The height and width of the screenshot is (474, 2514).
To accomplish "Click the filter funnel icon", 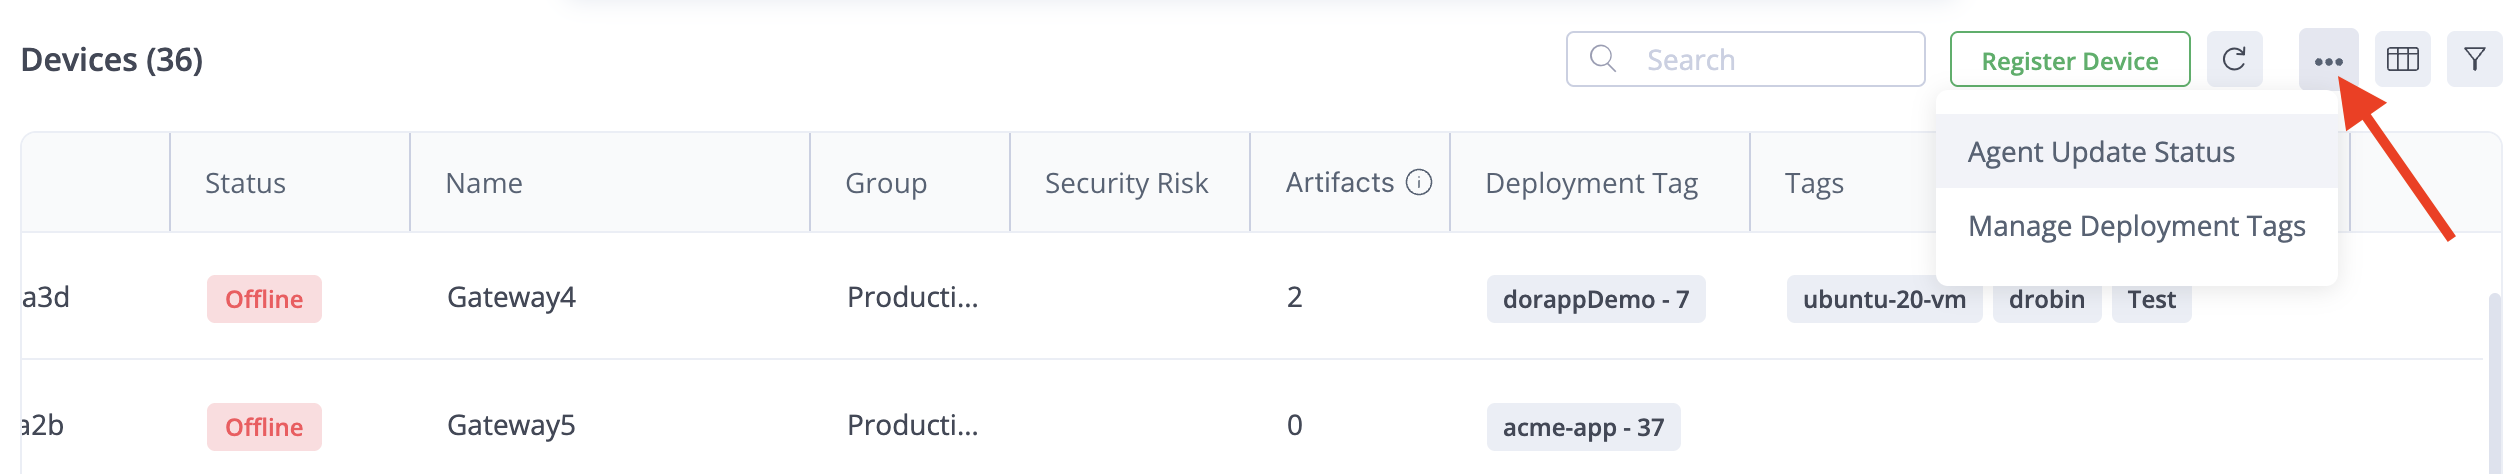I will tap(2474, 60).
